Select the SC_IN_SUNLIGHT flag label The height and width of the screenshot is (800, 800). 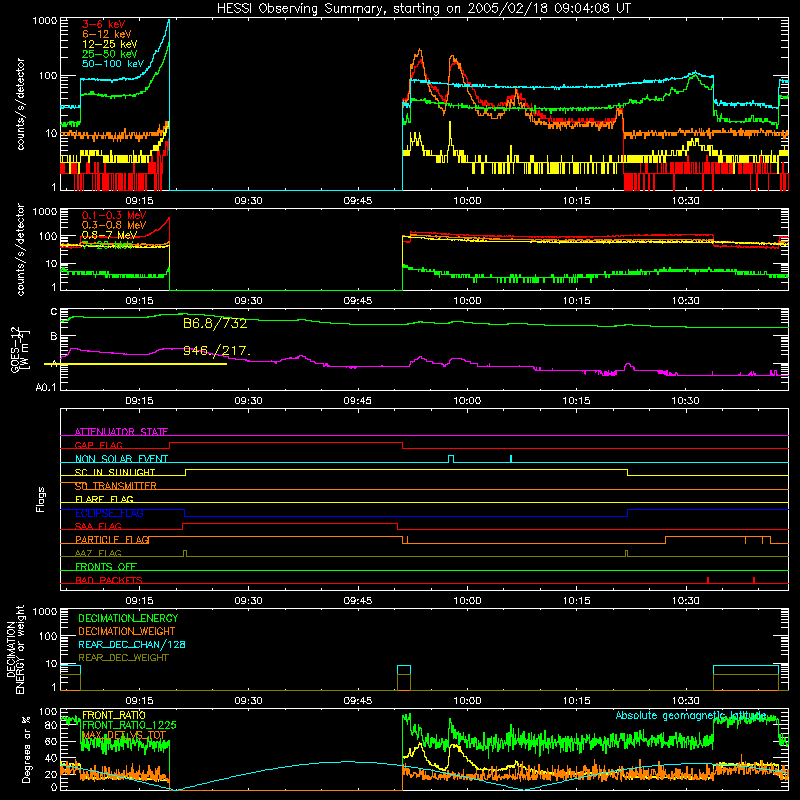[x=115, y=472]
